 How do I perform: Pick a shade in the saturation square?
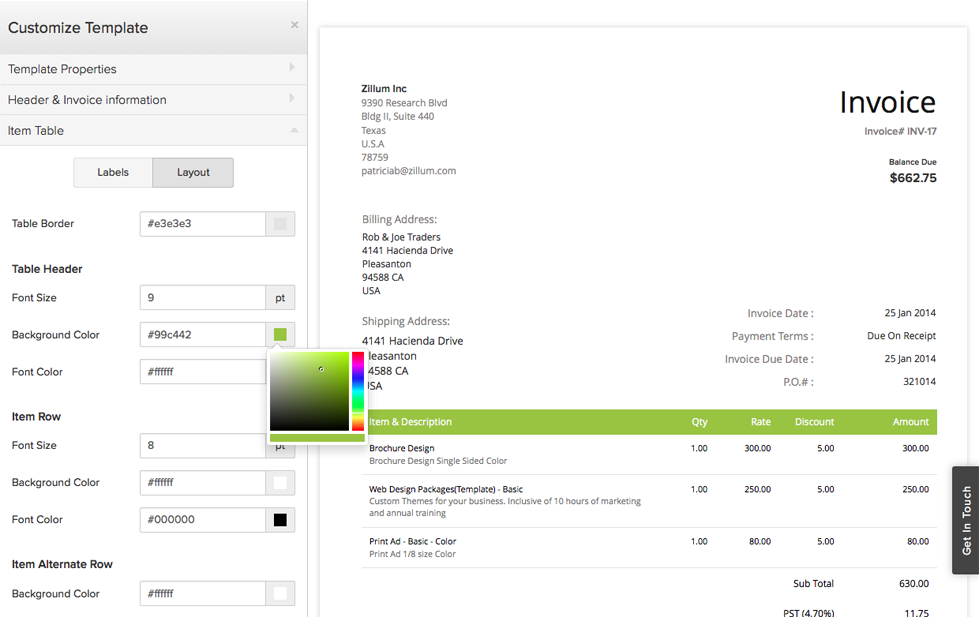click(x=309, y=391)
